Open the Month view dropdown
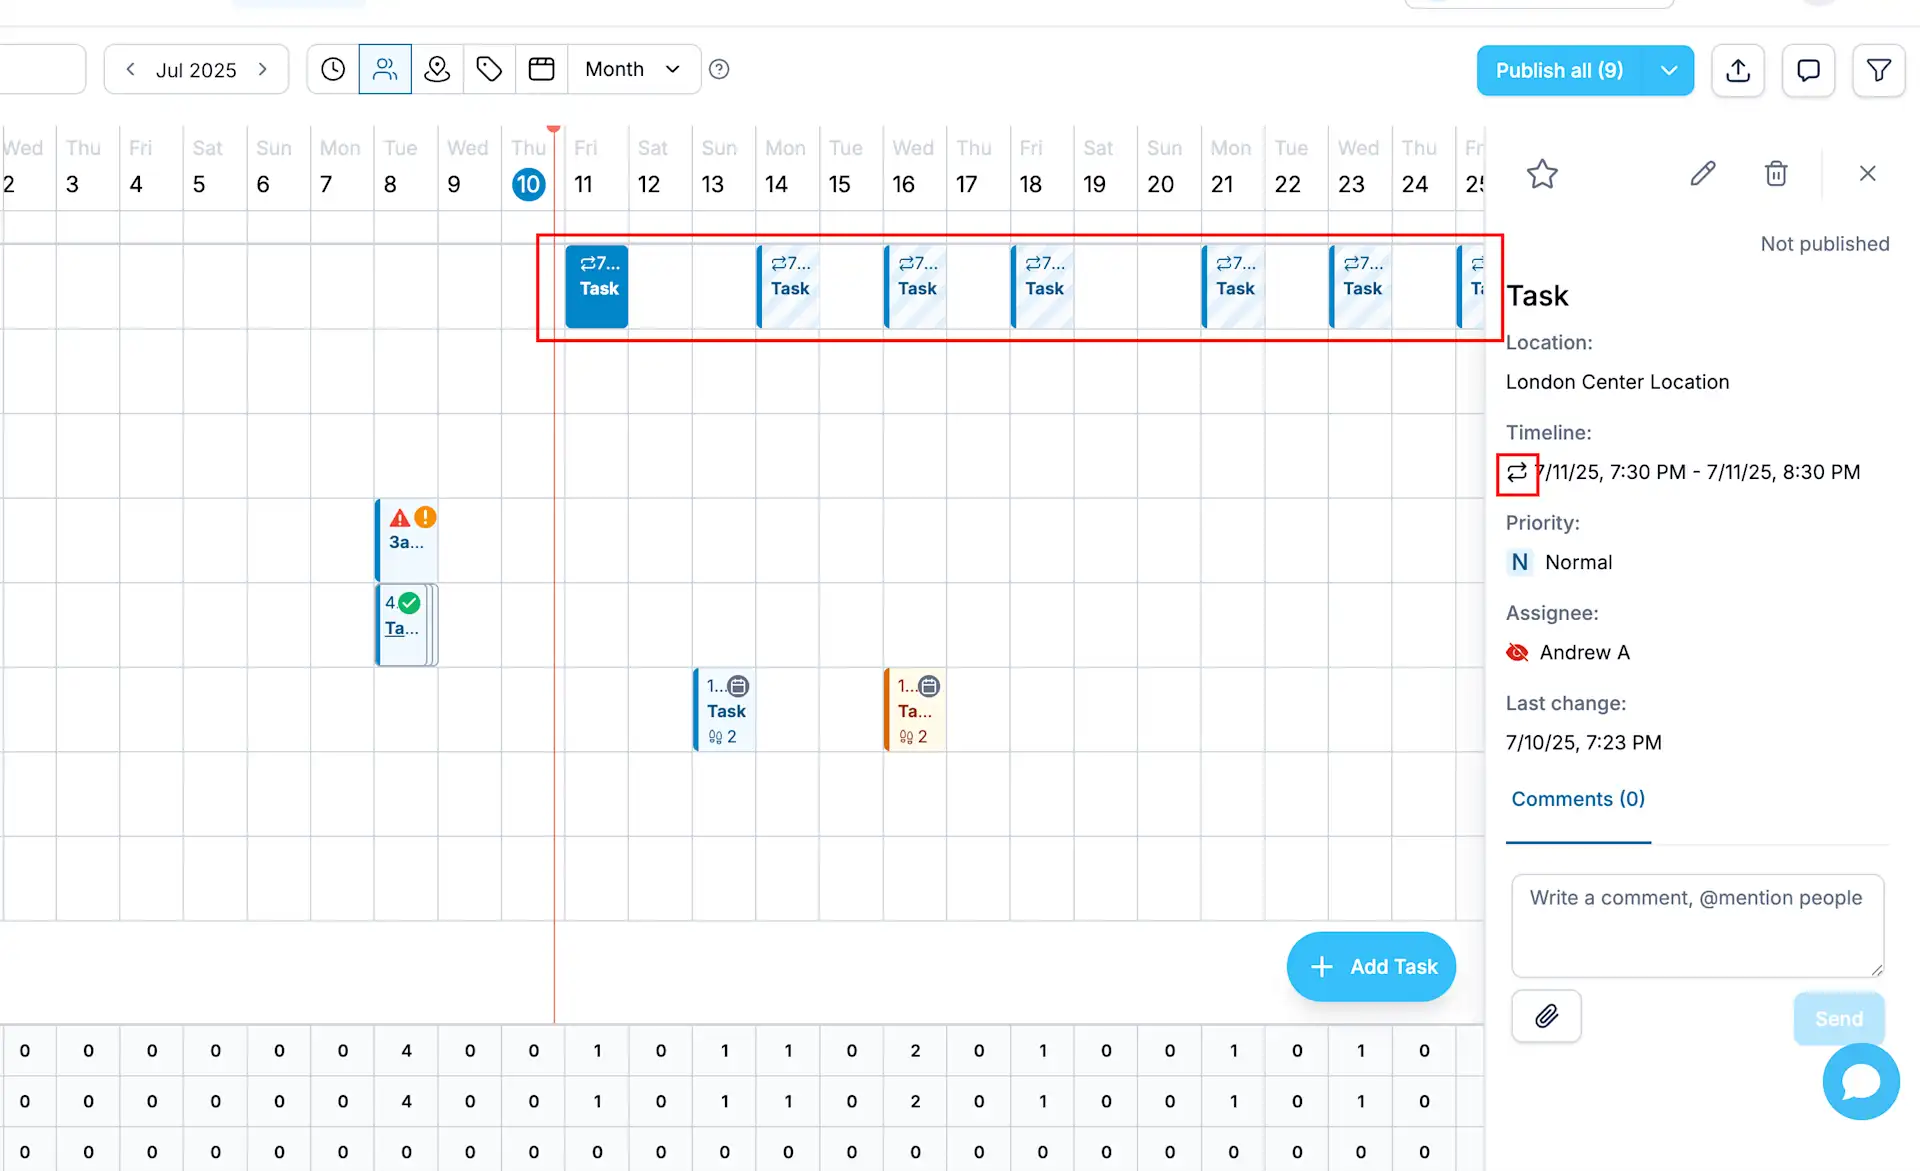1920x1171 pixels. point(633,69)
